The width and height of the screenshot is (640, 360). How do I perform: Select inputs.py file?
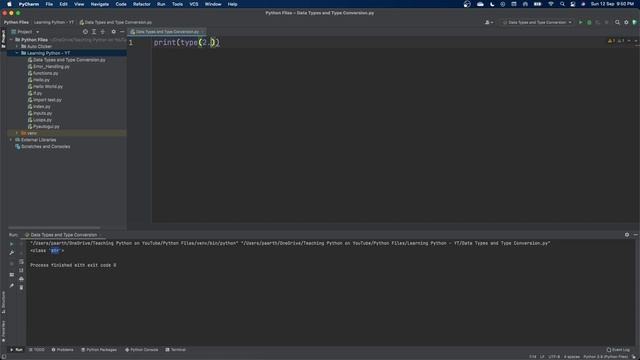(x=40, y=113)
